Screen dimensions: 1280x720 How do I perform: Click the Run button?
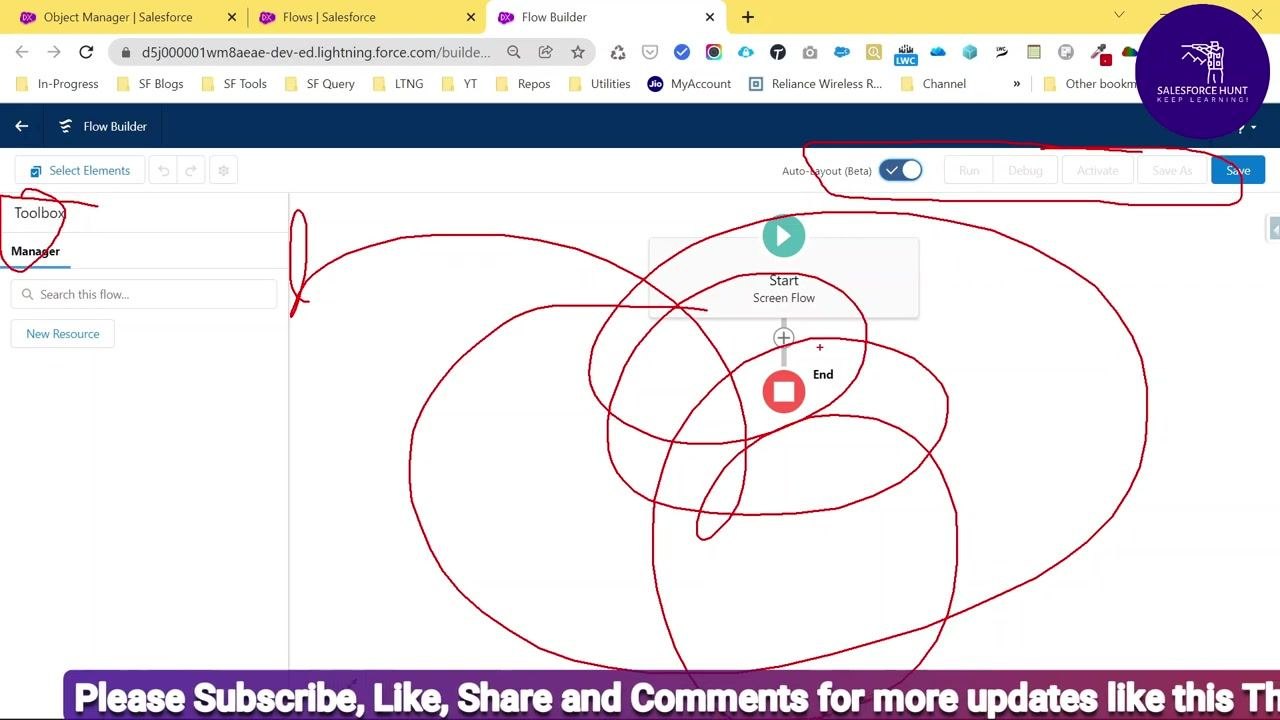coord(969,171)
